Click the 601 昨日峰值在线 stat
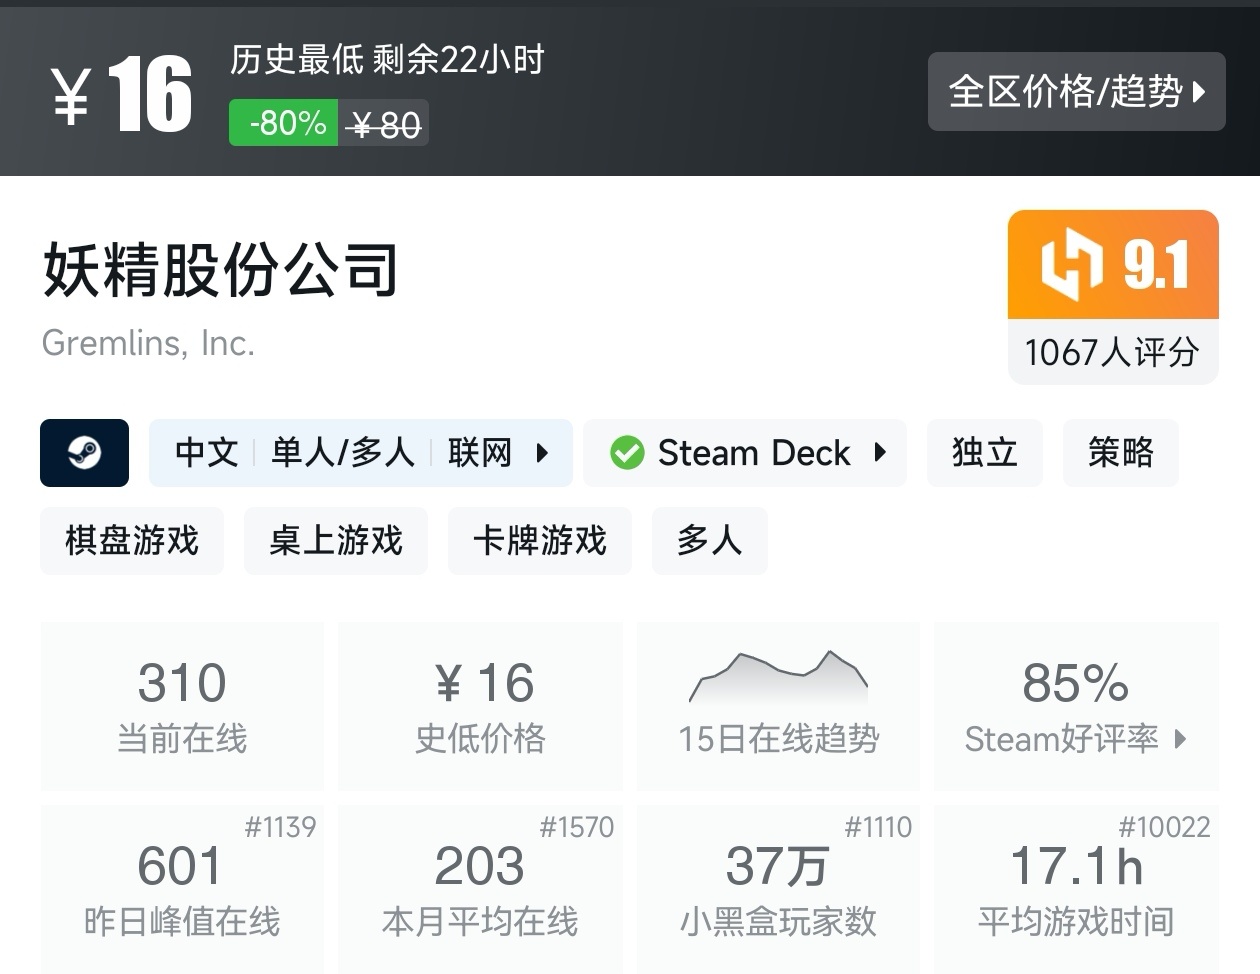1260x974 pixels. point(182,889)
